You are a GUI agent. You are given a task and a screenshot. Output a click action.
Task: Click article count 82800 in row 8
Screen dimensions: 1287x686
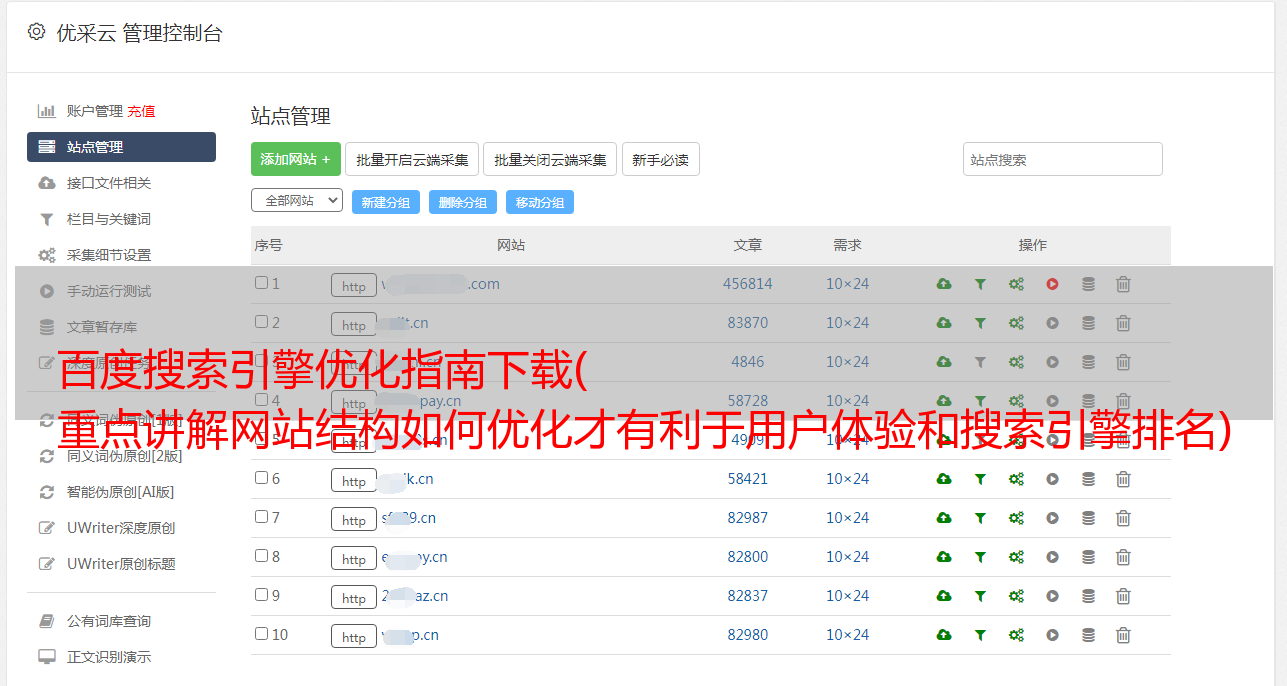748,557
